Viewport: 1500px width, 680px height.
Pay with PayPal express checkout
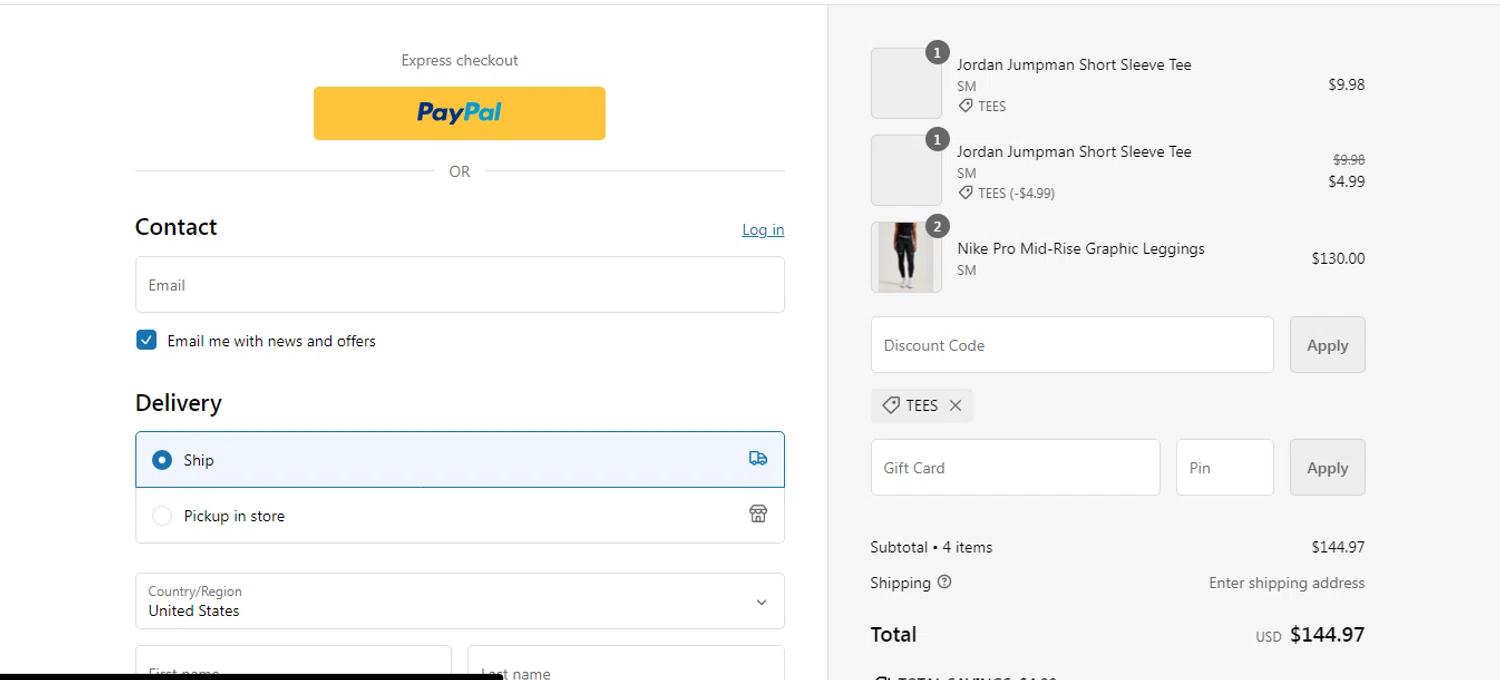pos(459,113)
